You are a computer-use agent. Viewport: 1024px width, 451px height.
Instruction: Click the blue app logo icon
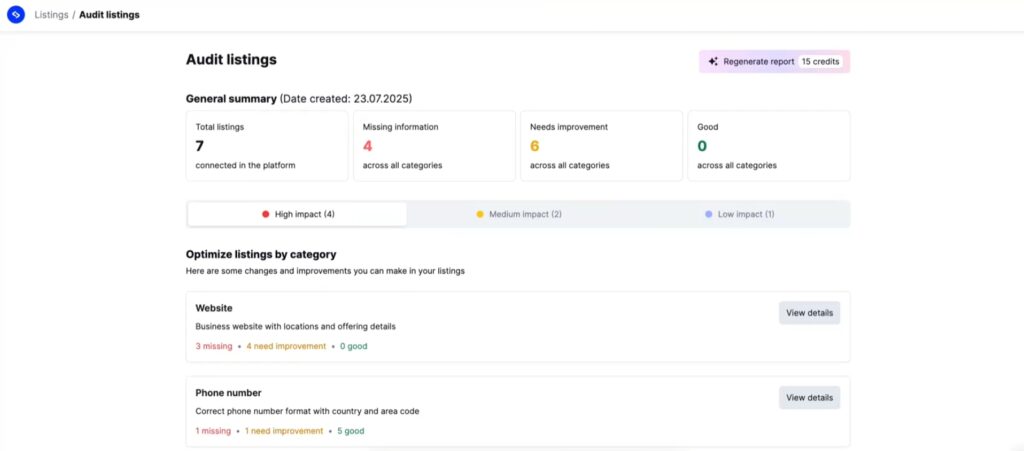click(16, 15)
